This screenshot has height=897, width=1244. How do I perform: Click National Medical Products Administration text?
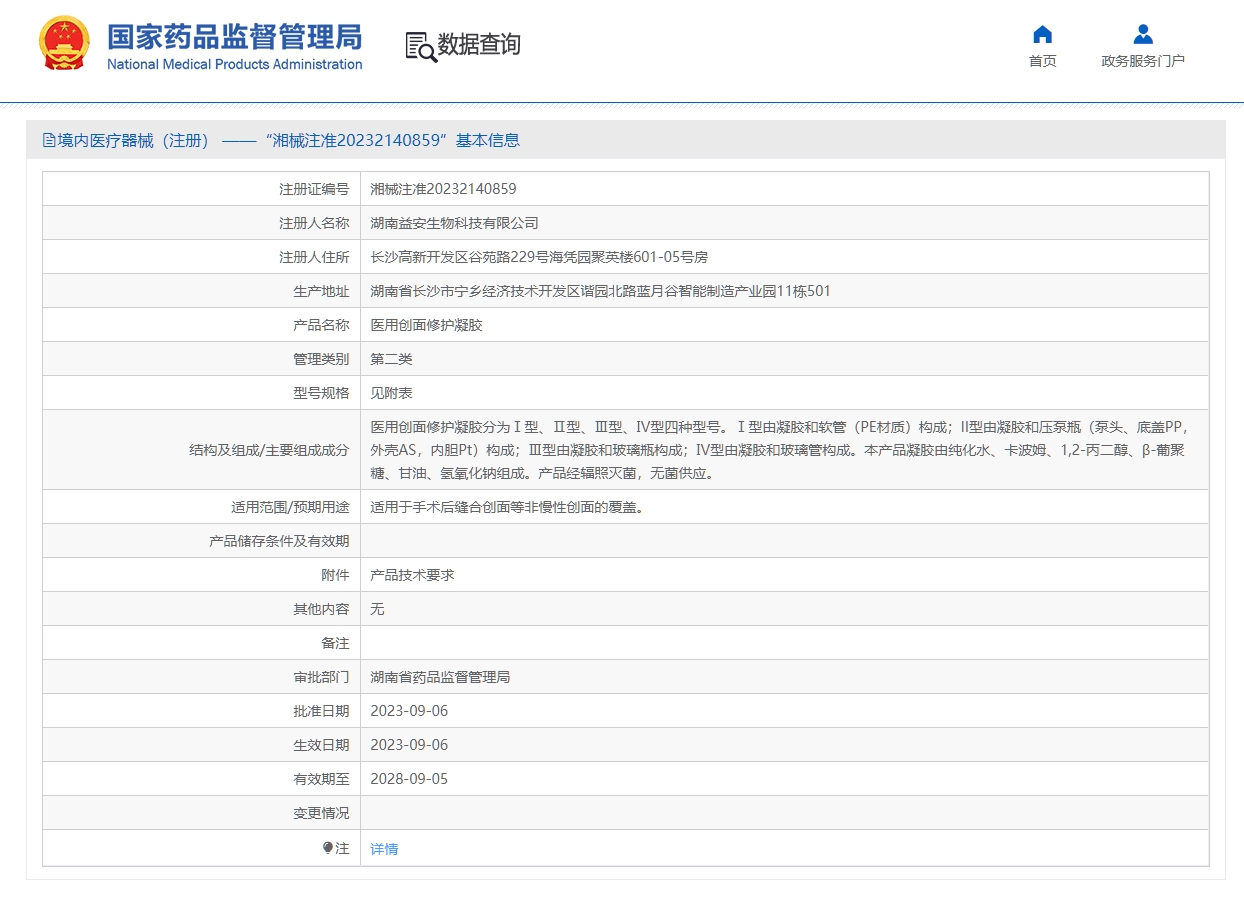[x=235, y=64]
